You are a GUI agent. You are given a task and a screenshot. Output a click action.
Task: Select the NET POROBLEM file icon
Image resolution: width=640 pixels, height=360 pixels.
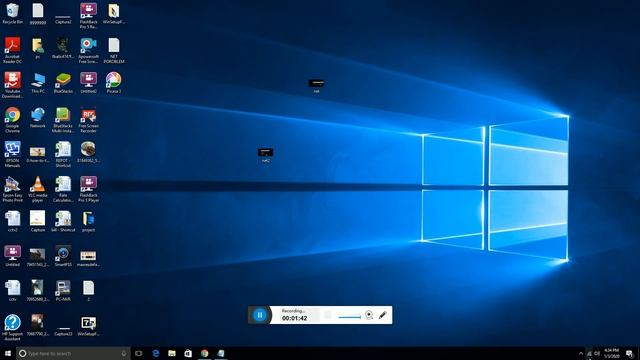click(x=114, y=50)
